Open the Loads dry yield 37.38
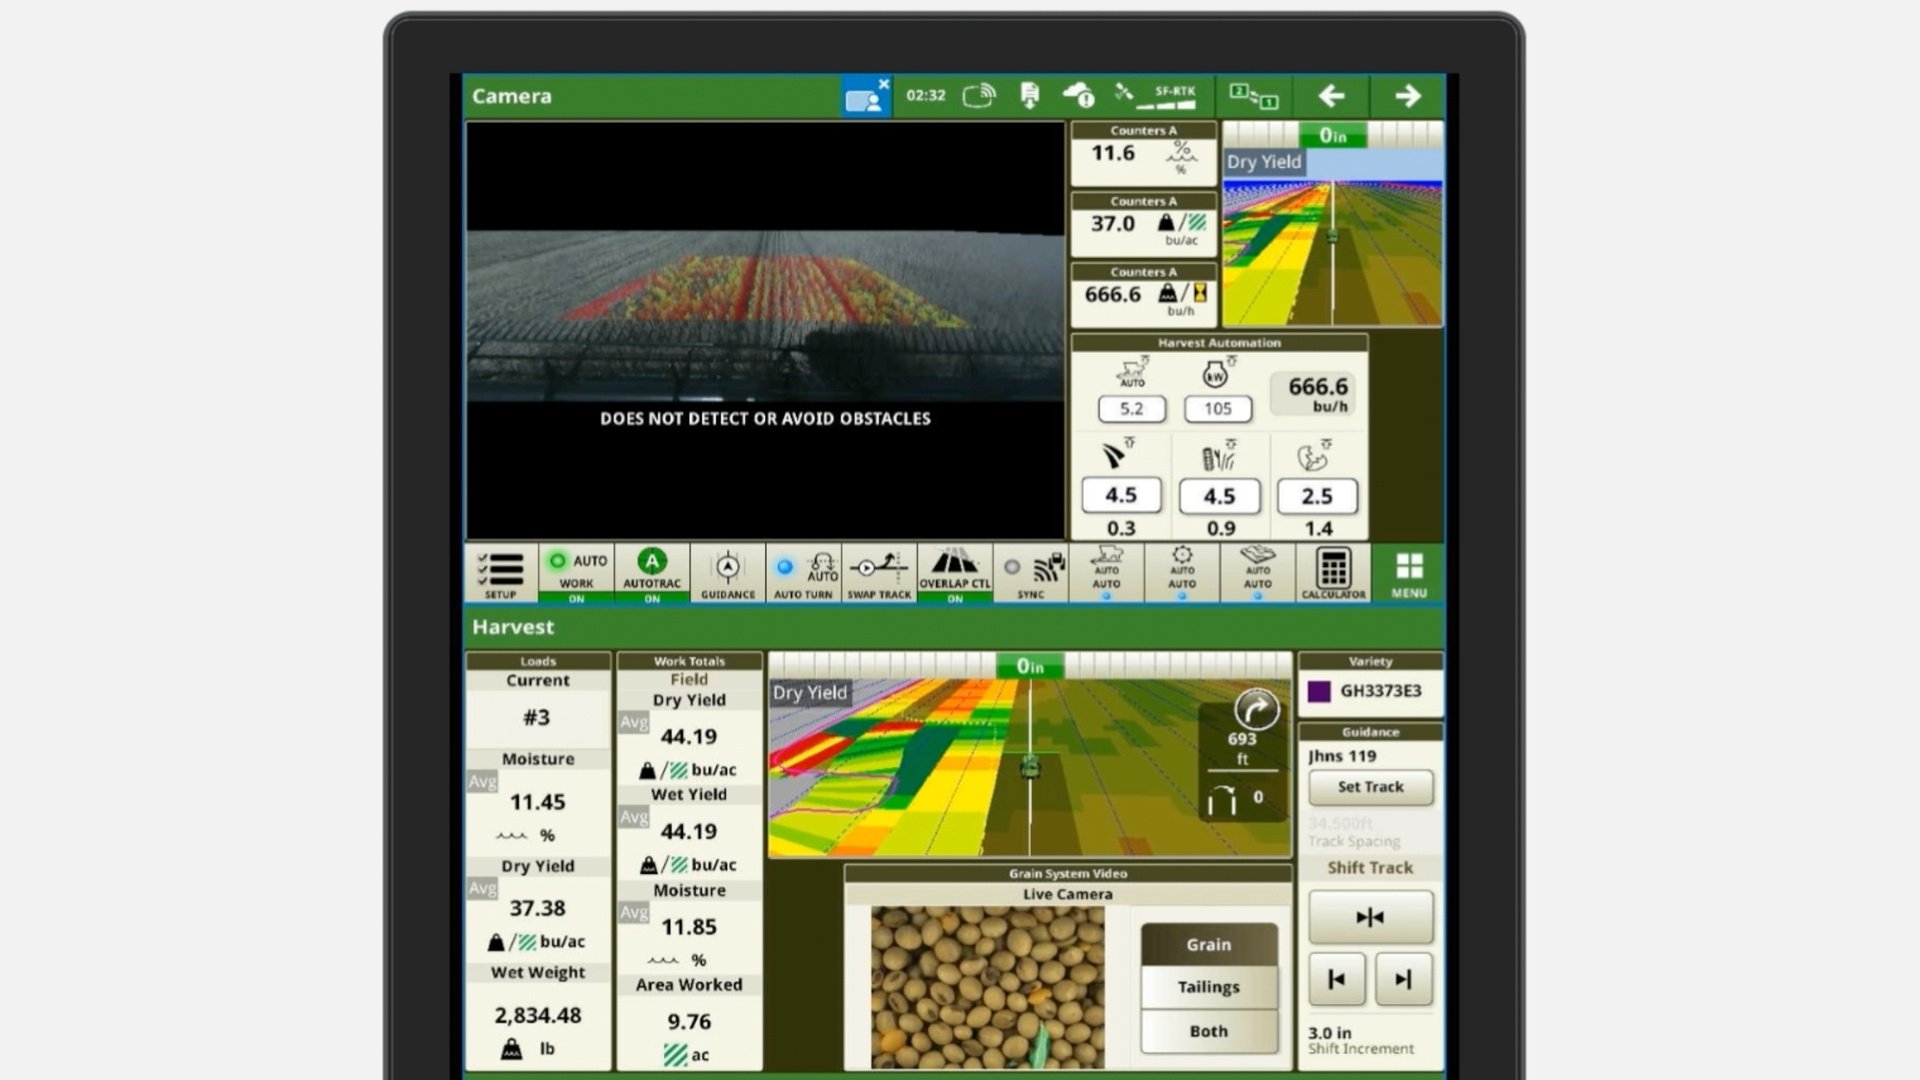Viewport: 1920px width, 1080px height. click(538, 909)
